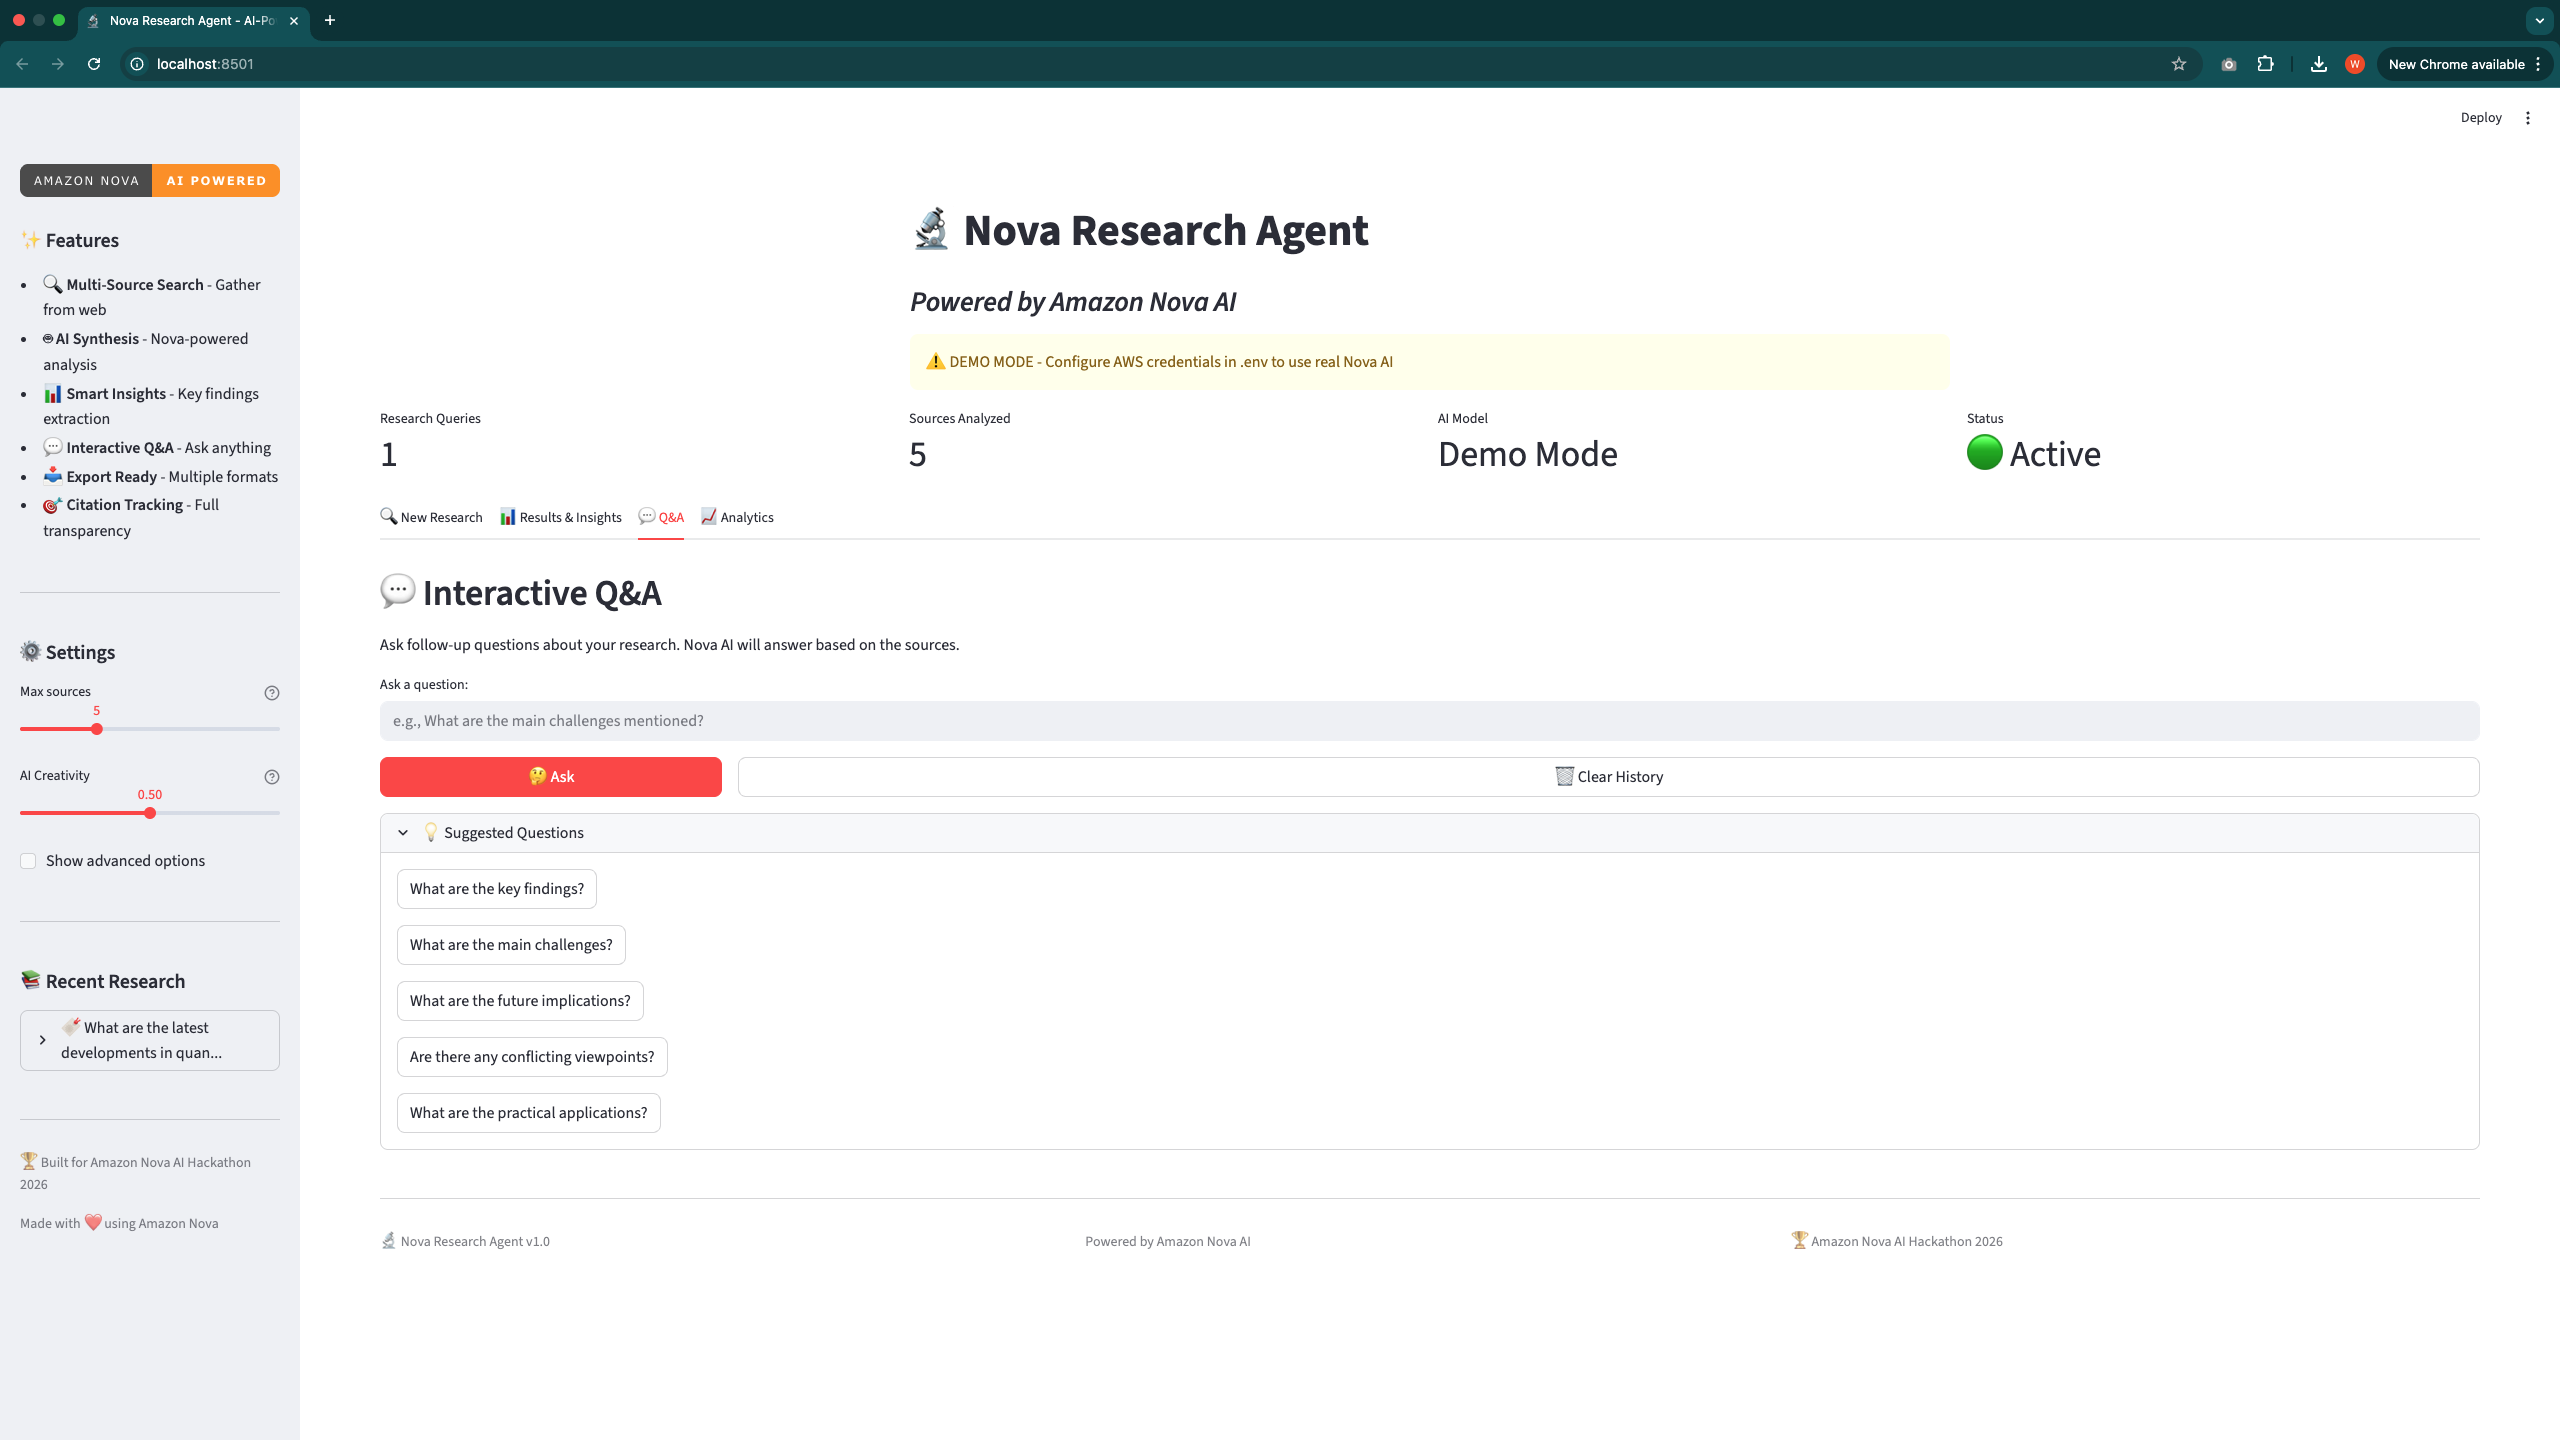Switch to Results & Insights tab
Viewport: 2560px width, 1440px height.
tap(561, 517)
